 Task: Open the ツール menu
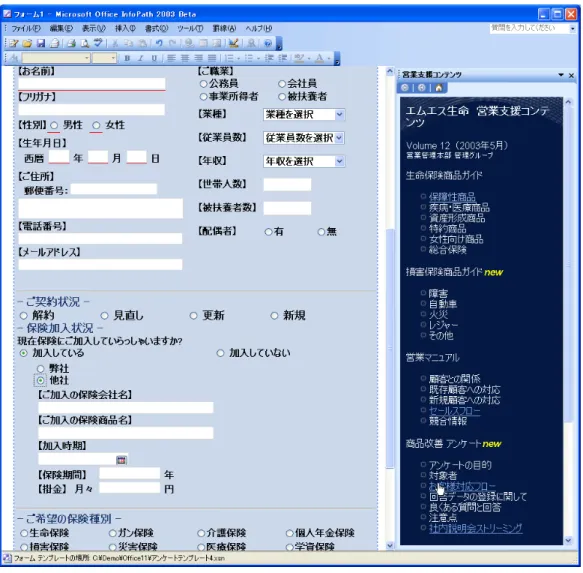[190, 28]
